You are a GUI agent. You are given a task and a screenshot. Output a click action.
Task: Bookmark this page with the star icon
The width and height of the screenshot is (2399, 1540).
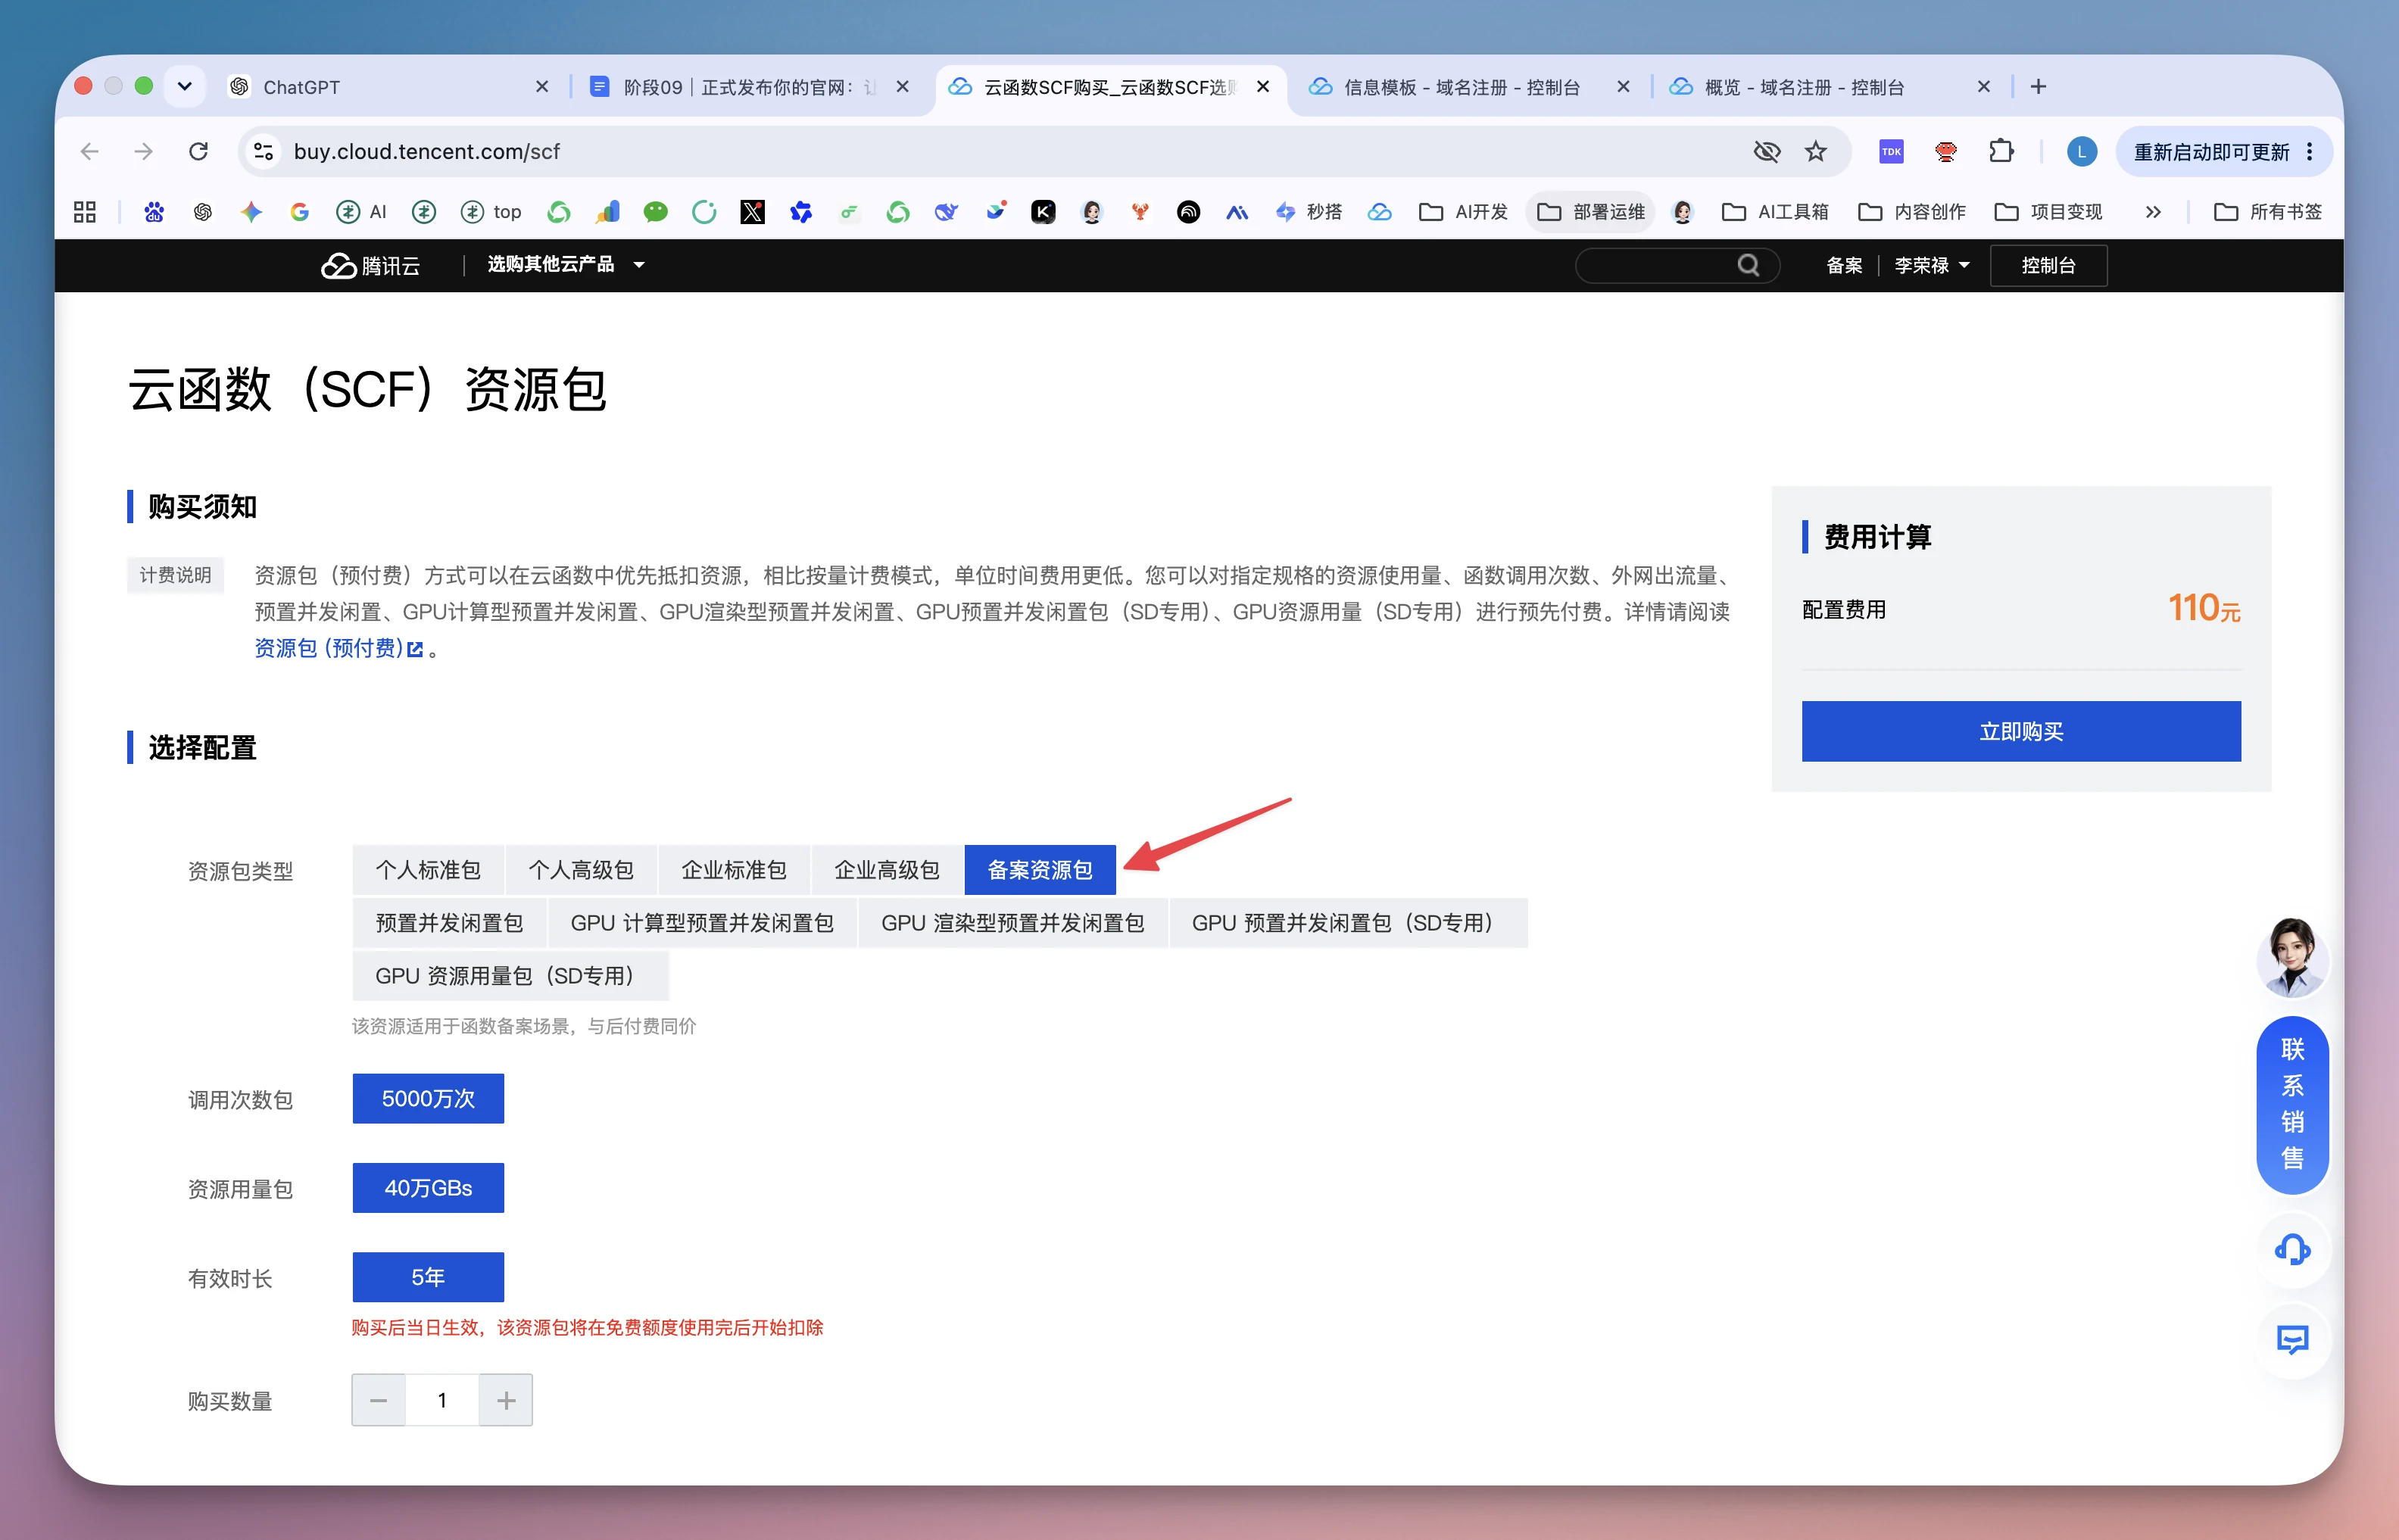1816,151
